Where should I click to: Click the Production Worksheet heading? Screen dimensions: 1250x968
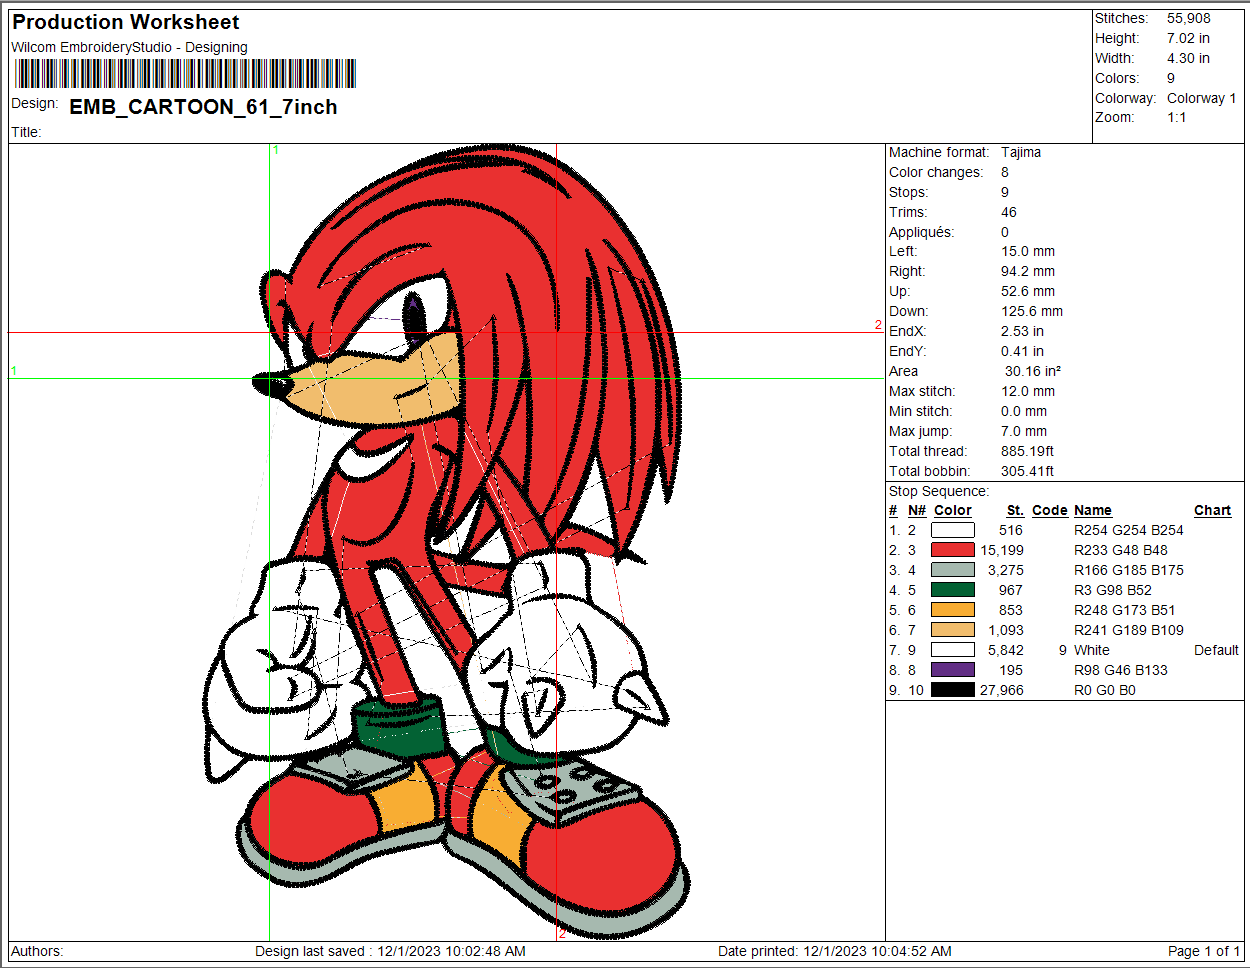126,22
